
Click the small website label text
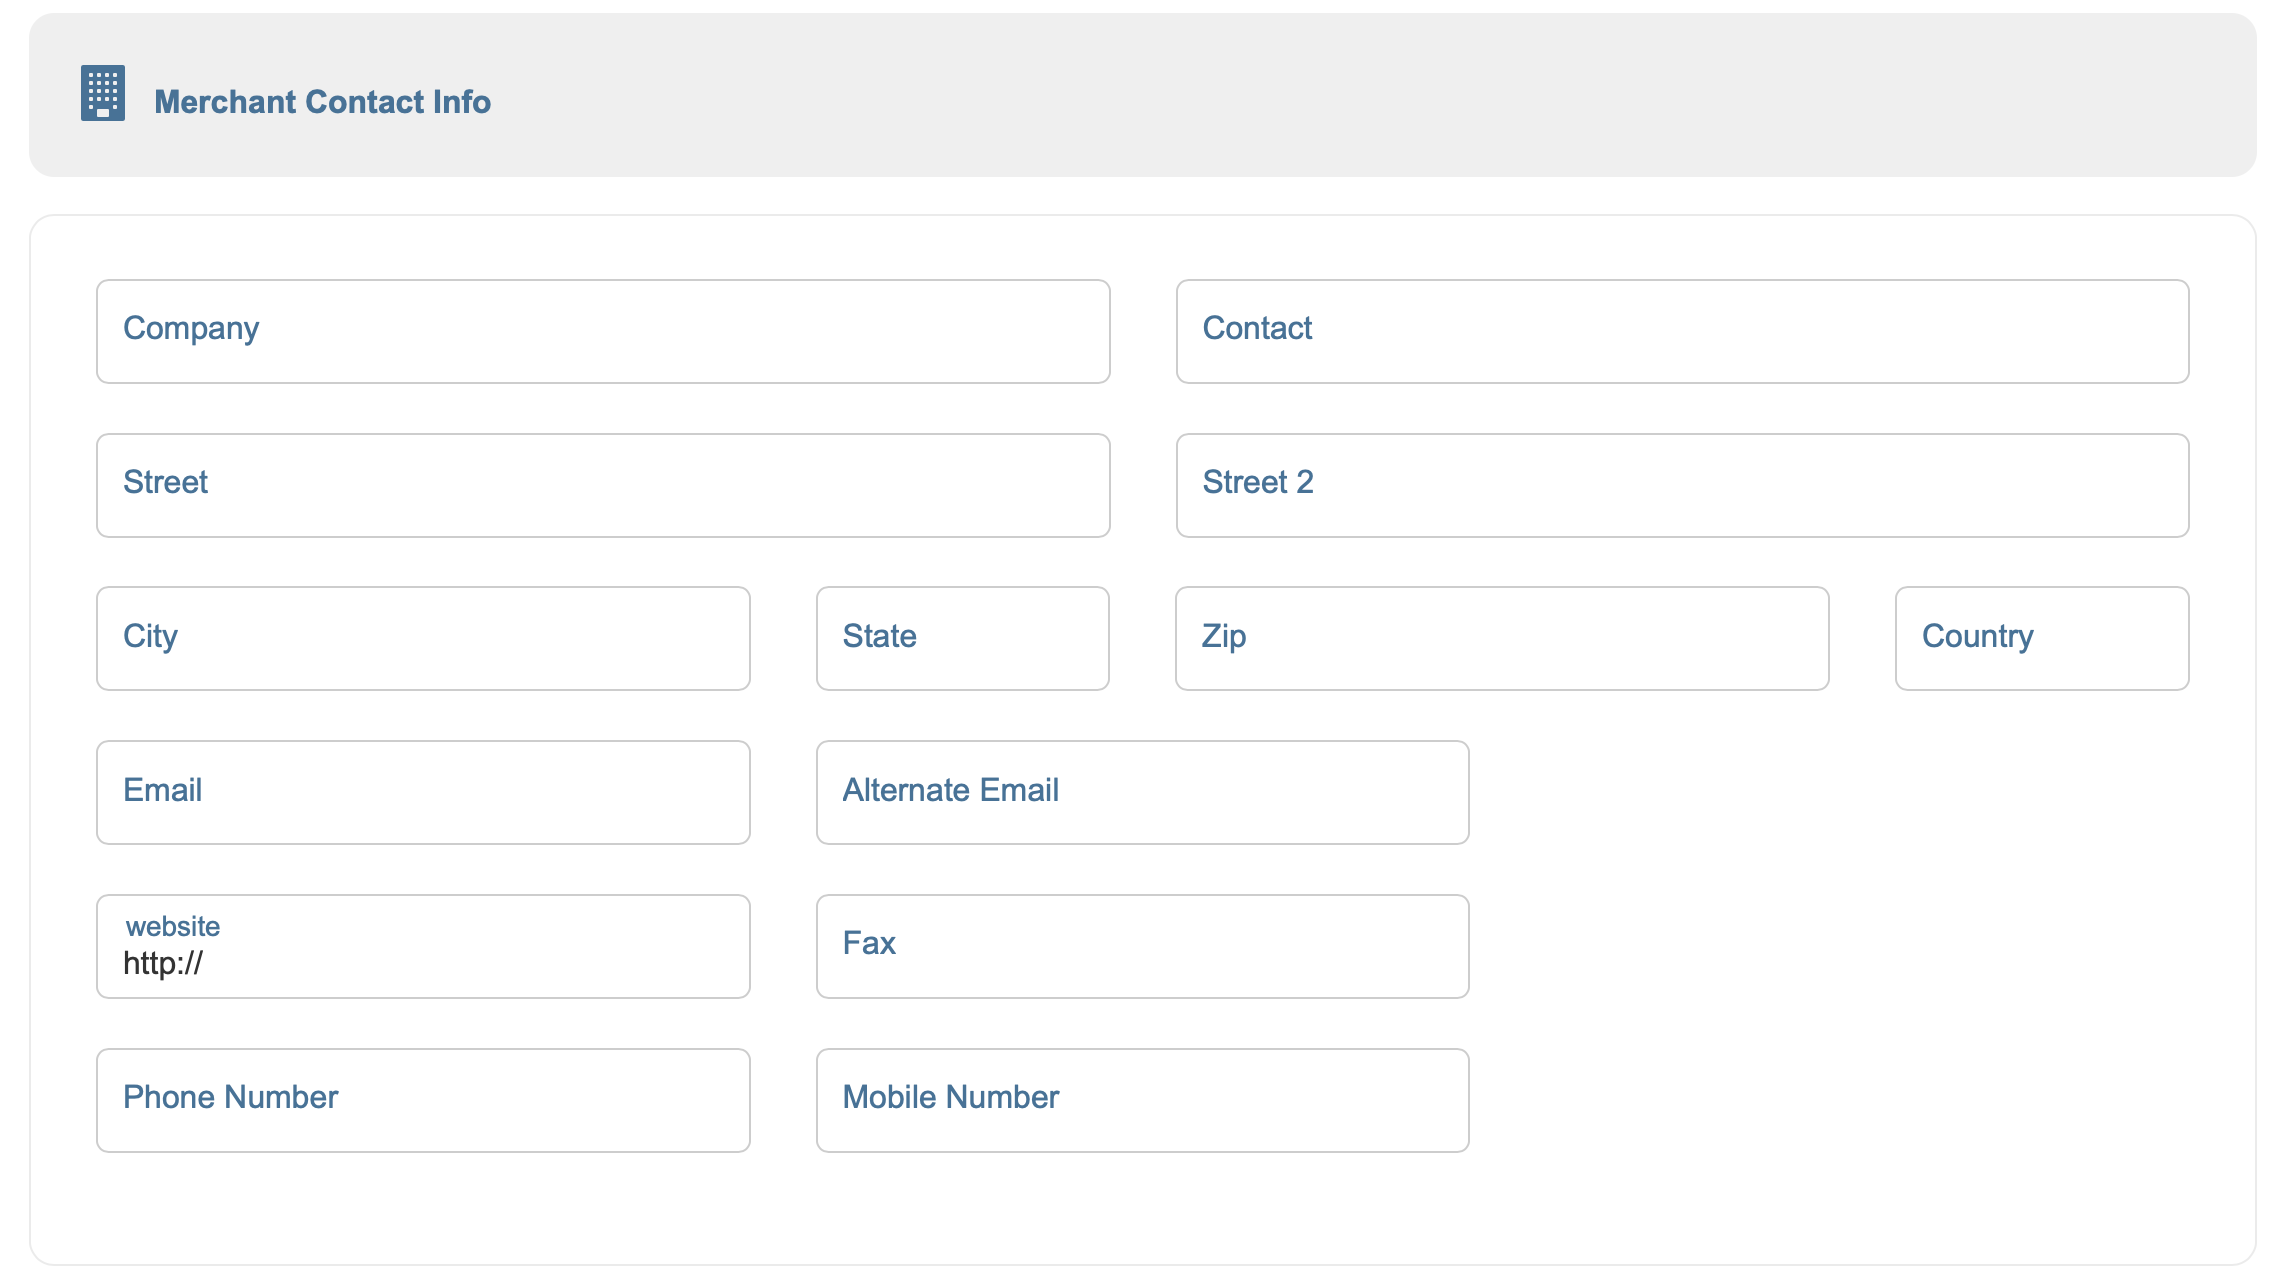(x=172, y=926)
